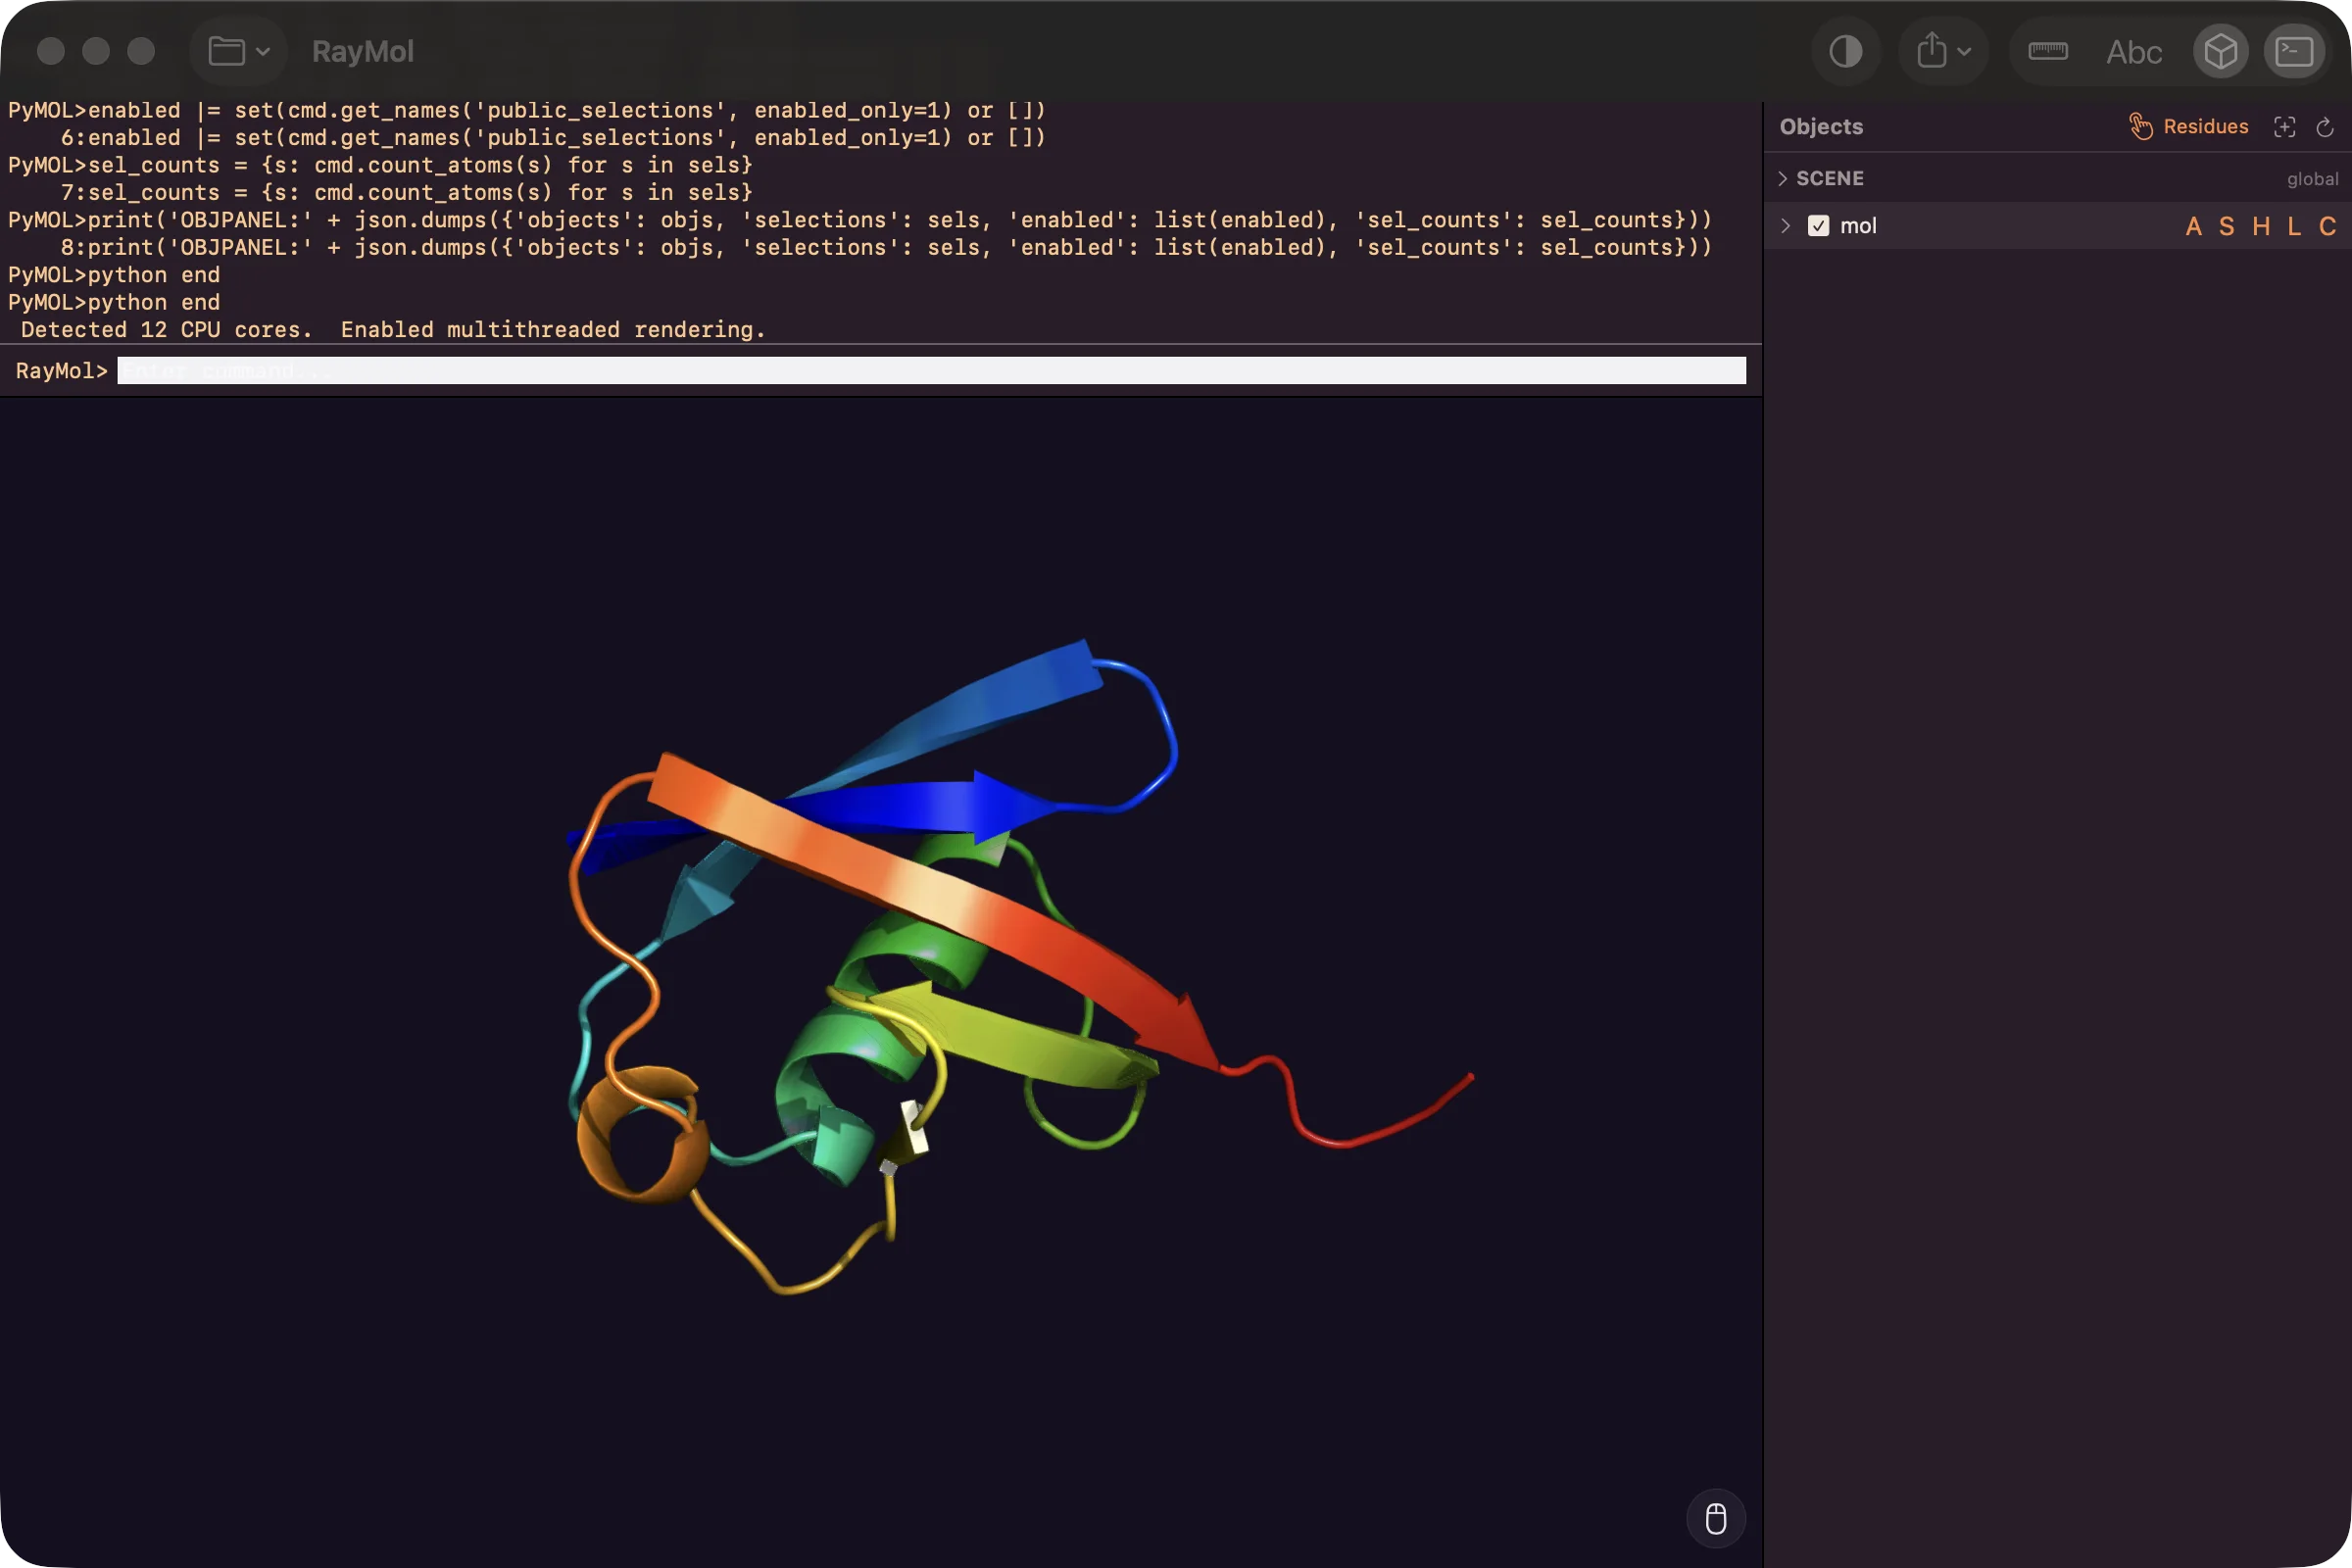
Task: Click the mouse mode icon in viewport
Action: [1715, 1518]
